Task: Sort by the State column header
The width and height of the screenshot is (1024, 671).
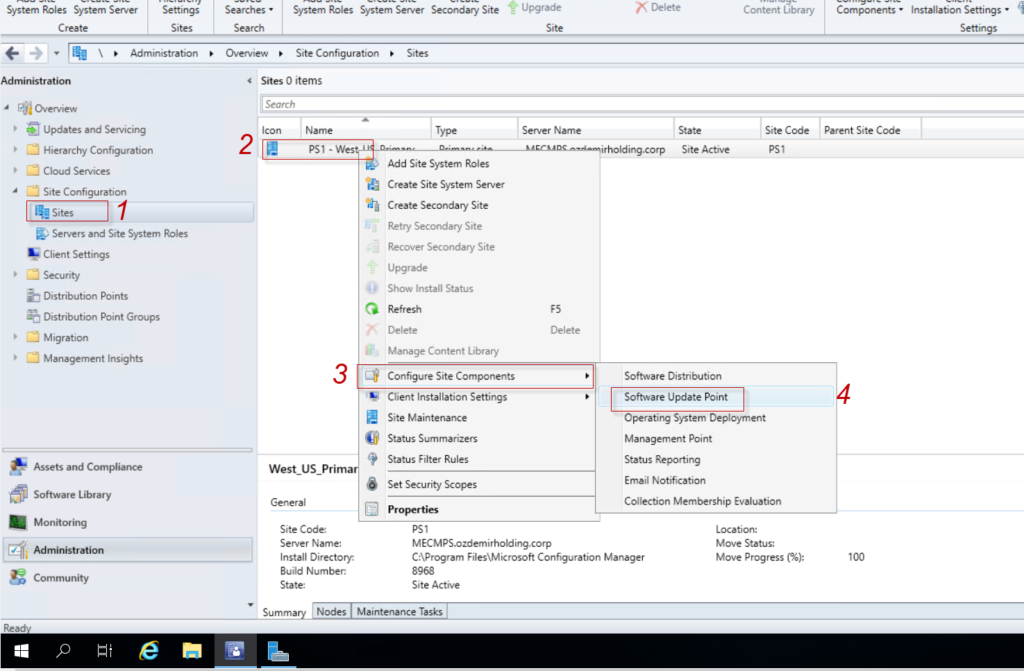Action: 717,130
